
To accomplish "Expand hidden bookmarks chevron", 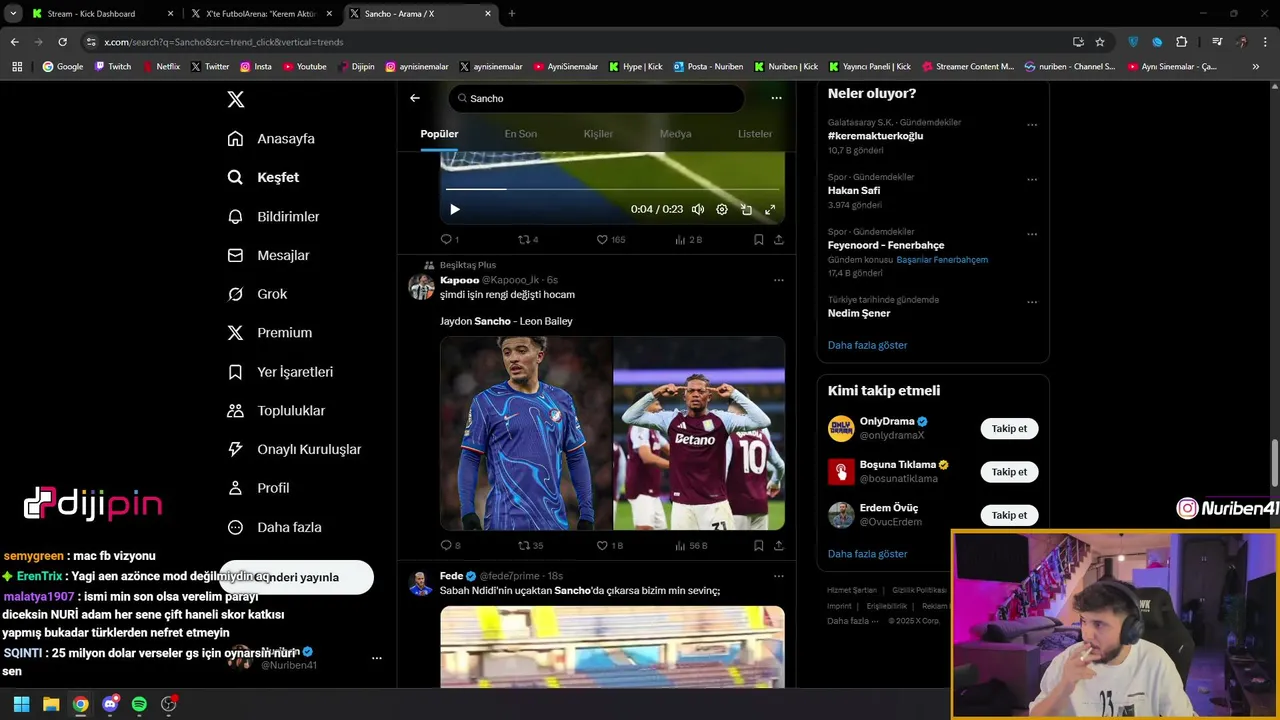I will click(x=1256, y=67).
